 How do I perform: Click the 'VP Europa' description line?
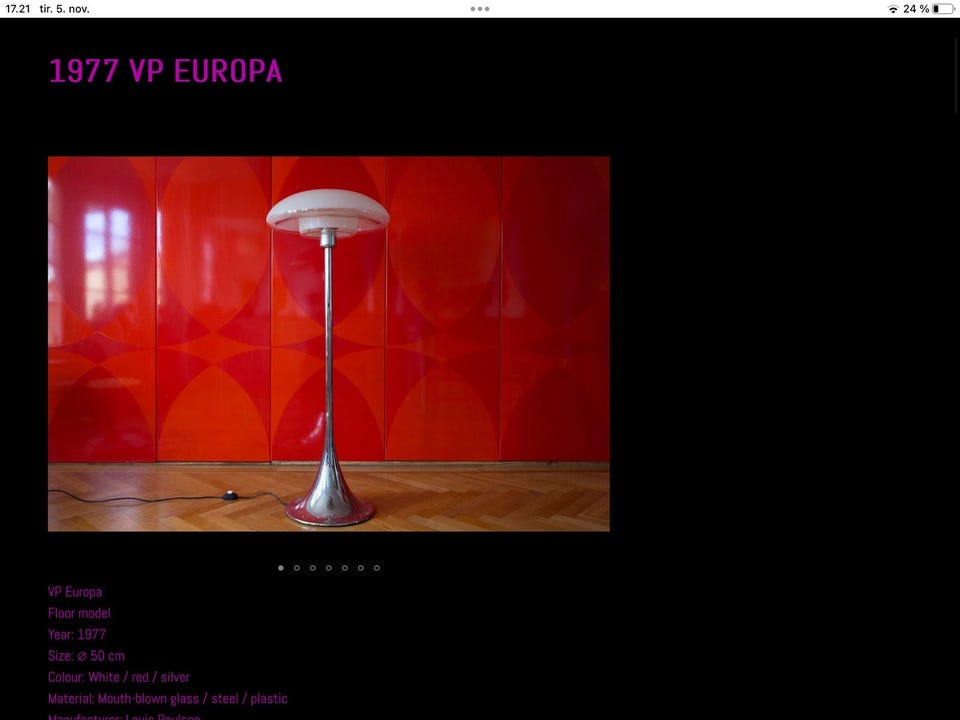pyautogui.click(x=75, y=592)
